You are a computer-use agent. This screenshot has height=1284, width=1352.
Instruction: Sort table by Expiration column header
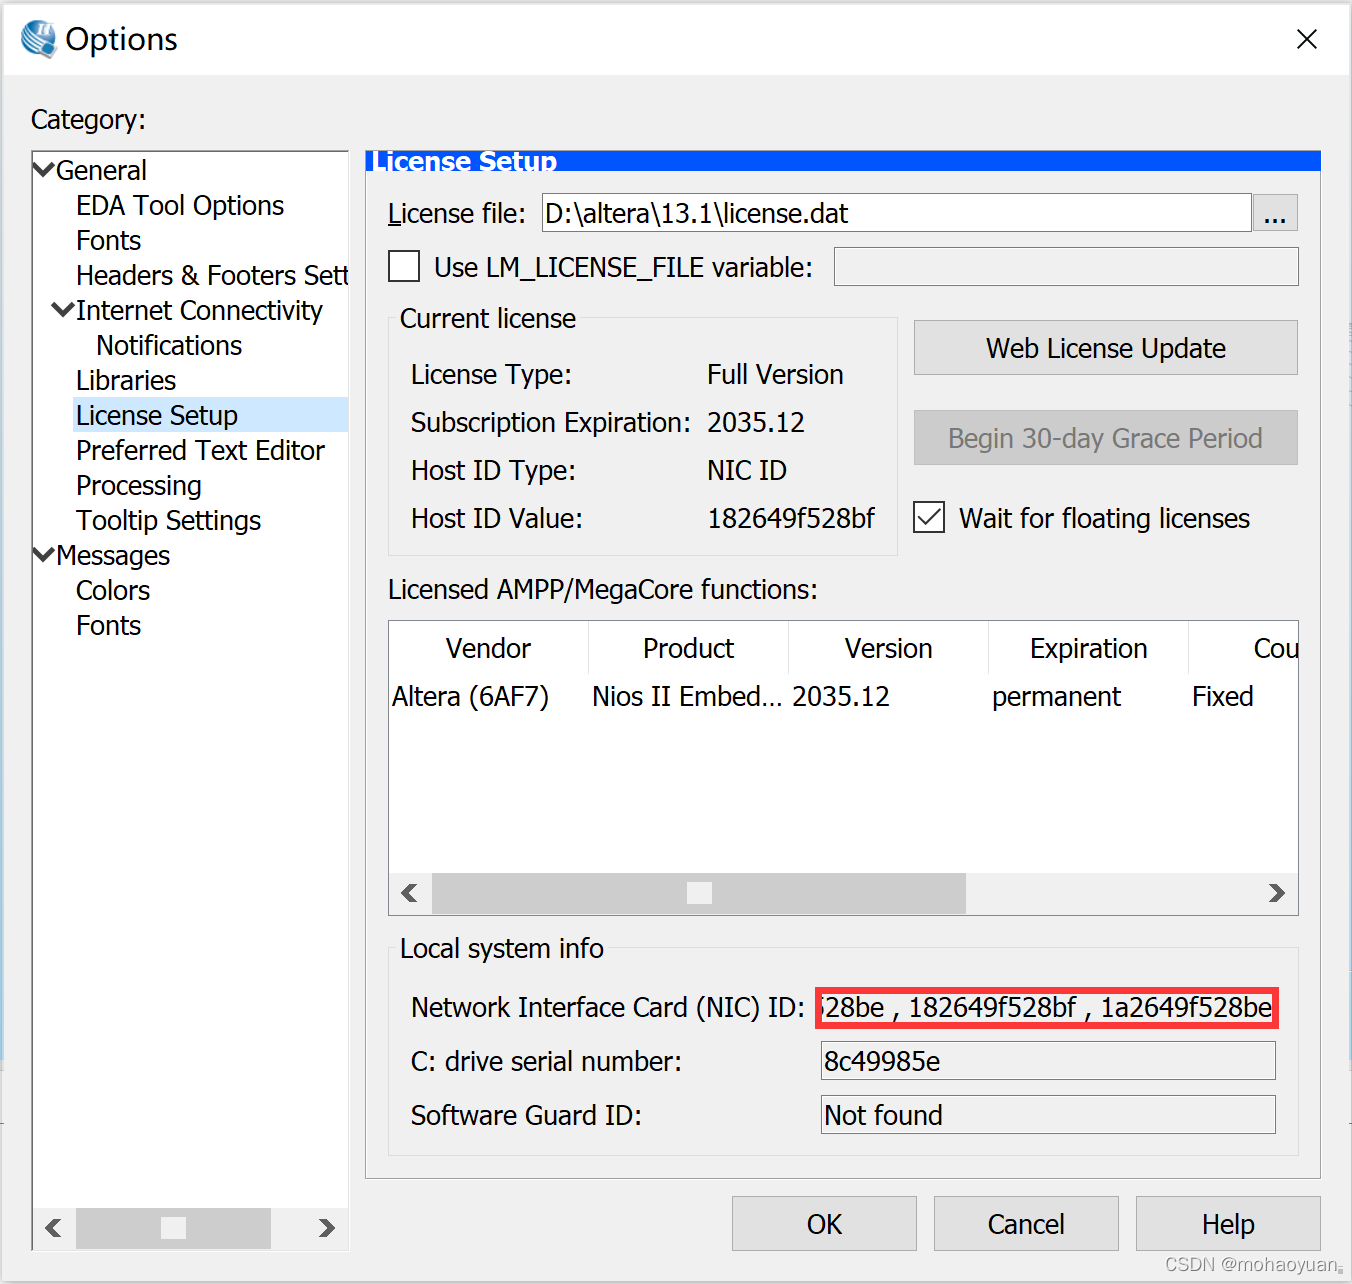(x=1088, y=648)
